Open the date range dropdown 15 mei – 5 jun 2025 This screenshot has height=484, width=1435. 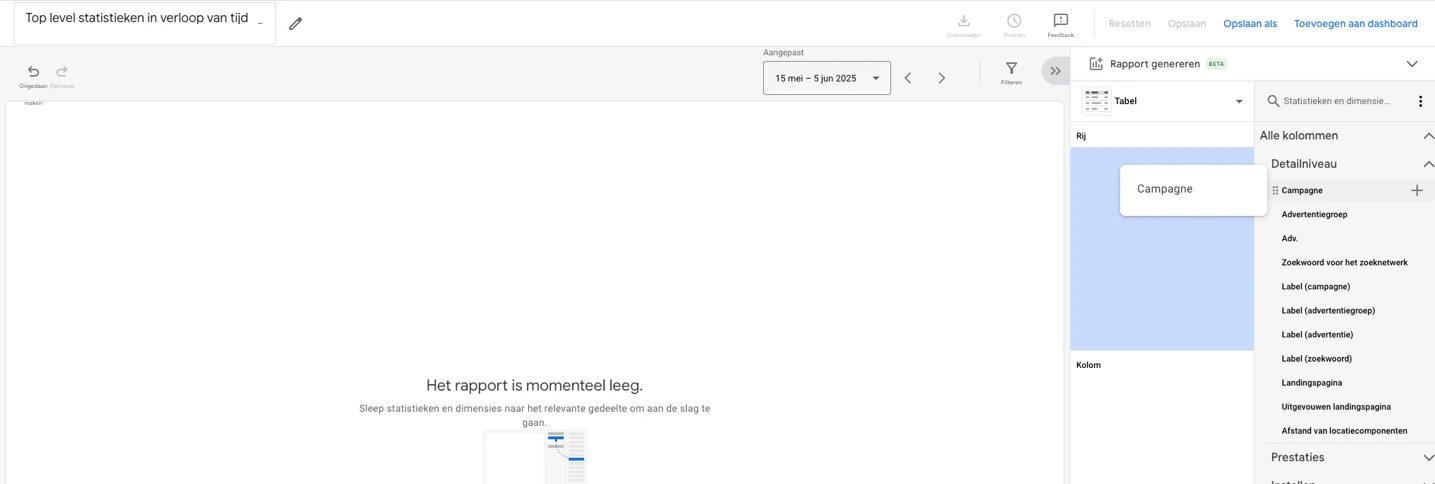[x=827, y=78]
